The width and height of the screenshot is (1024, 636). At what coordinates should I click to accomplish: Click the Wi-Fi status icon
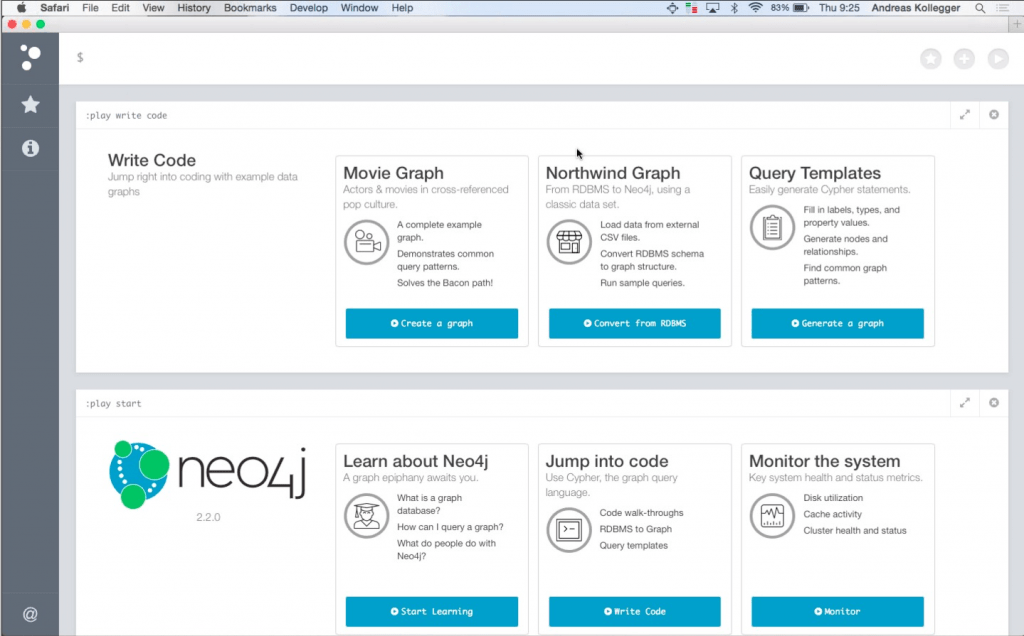click(x=756, y=8)
